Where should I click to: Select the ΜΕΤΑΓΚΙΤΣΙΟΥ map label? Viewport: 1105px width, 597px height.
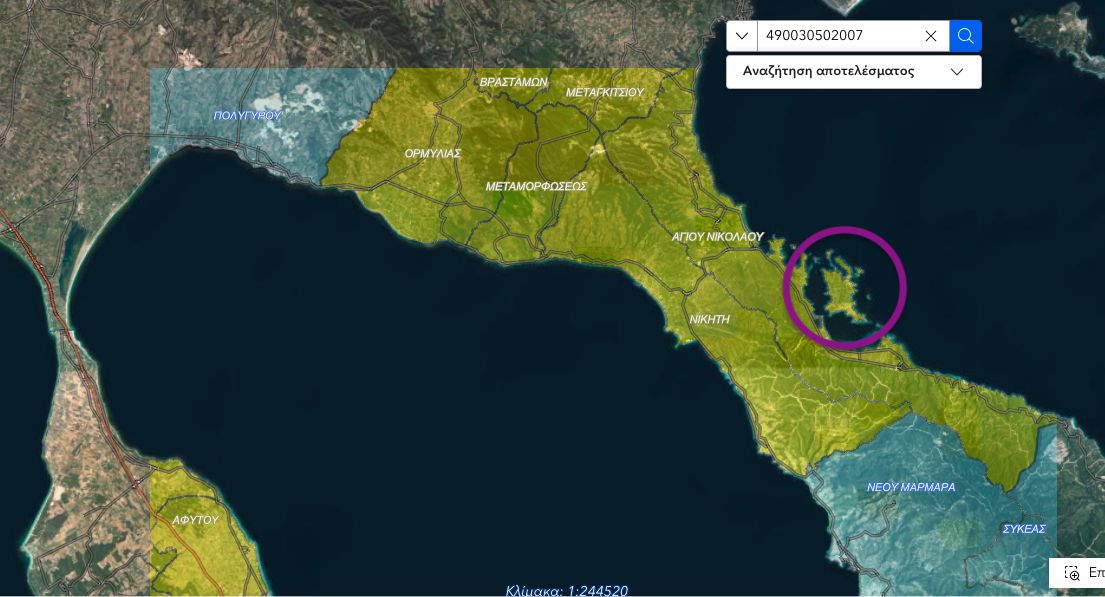[605, 92]
